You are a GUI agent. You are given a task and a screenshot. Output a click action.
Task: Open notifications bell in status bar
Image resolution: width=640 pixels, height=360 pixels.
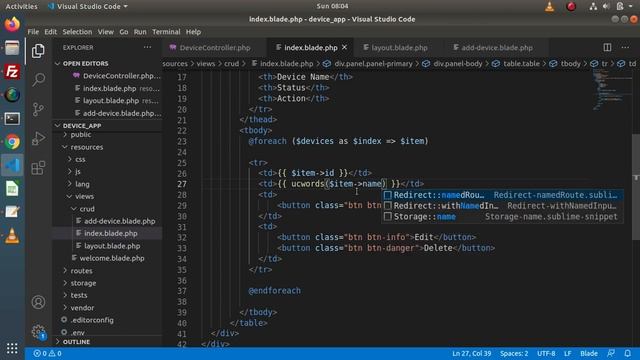click(628, 353)
